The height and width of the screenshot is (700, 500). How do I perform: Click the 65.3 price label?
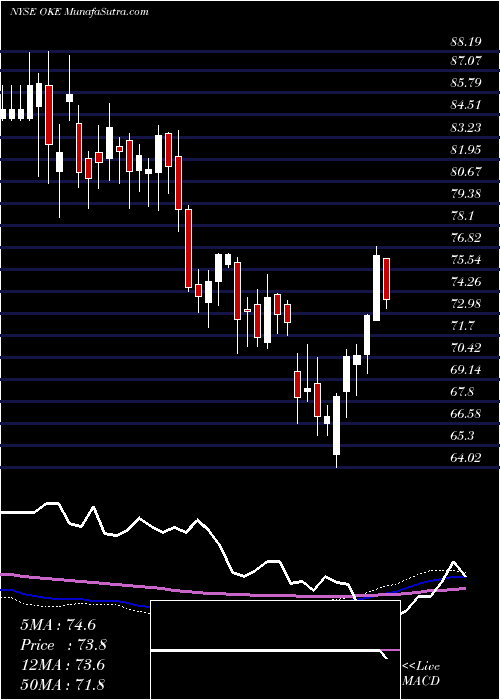[x=463, y=435]
